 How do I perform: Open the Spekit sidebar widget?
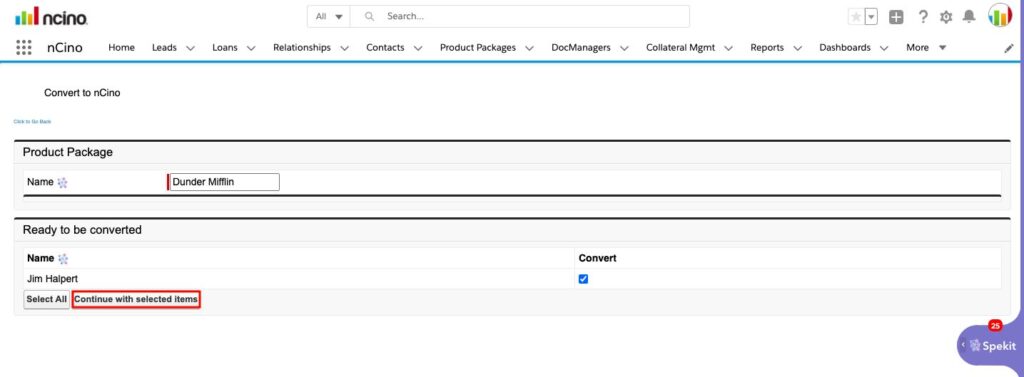[x=991, y=345]
